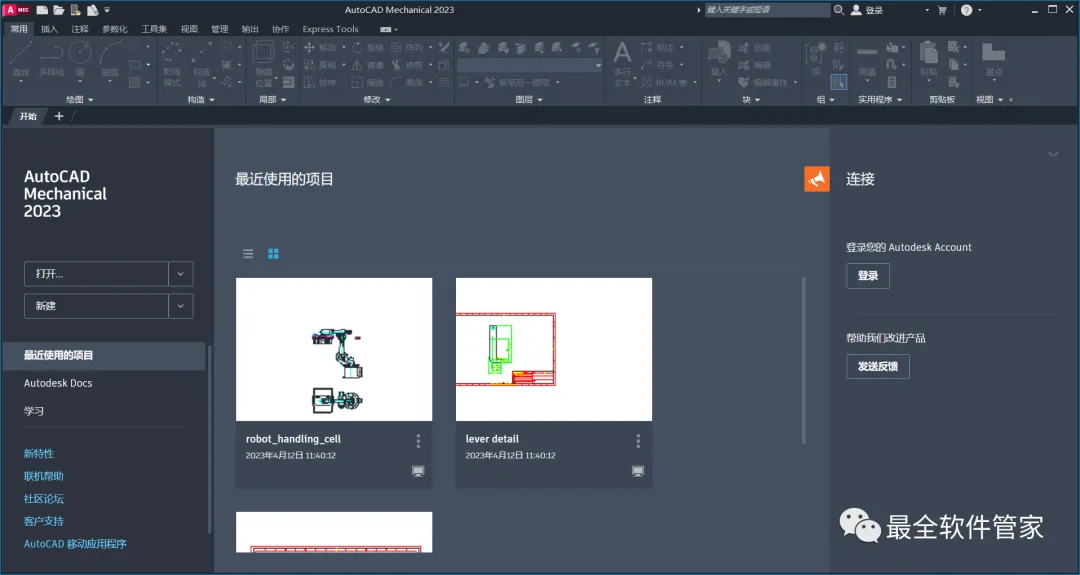Select the Trim (修剪) tool
The height and width of the screenshot is (575, 1080).
click(407, 65)
